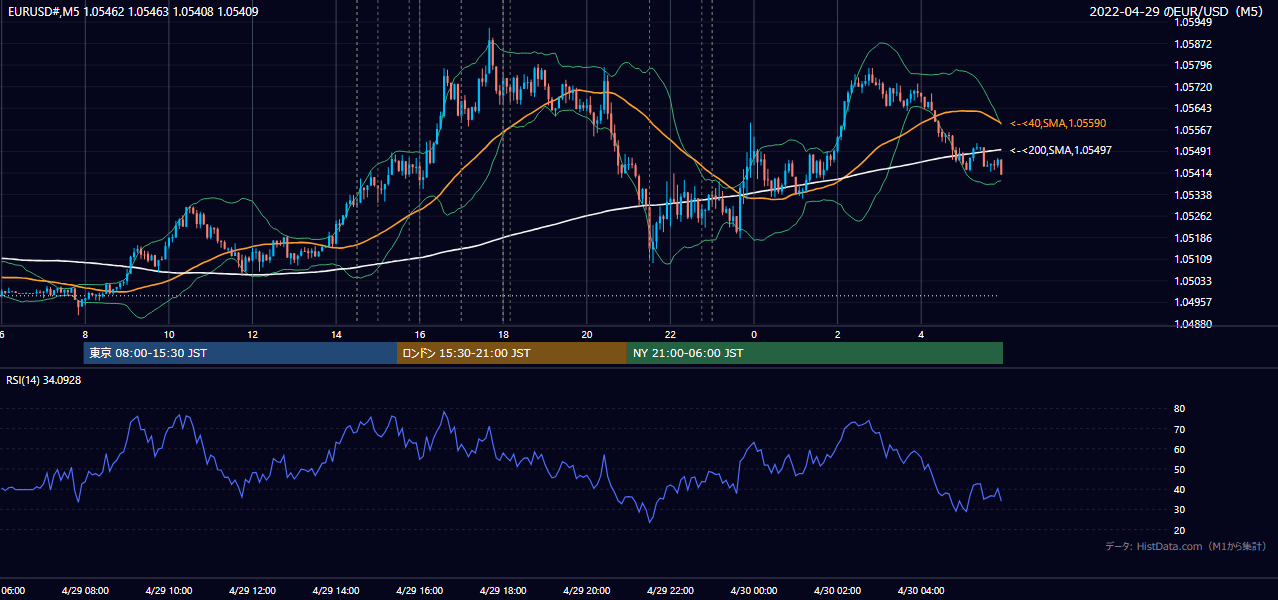Click price axis value 1.05186
The width and height of the screenshot is (1278, 600).
[x=1192, y=238]
